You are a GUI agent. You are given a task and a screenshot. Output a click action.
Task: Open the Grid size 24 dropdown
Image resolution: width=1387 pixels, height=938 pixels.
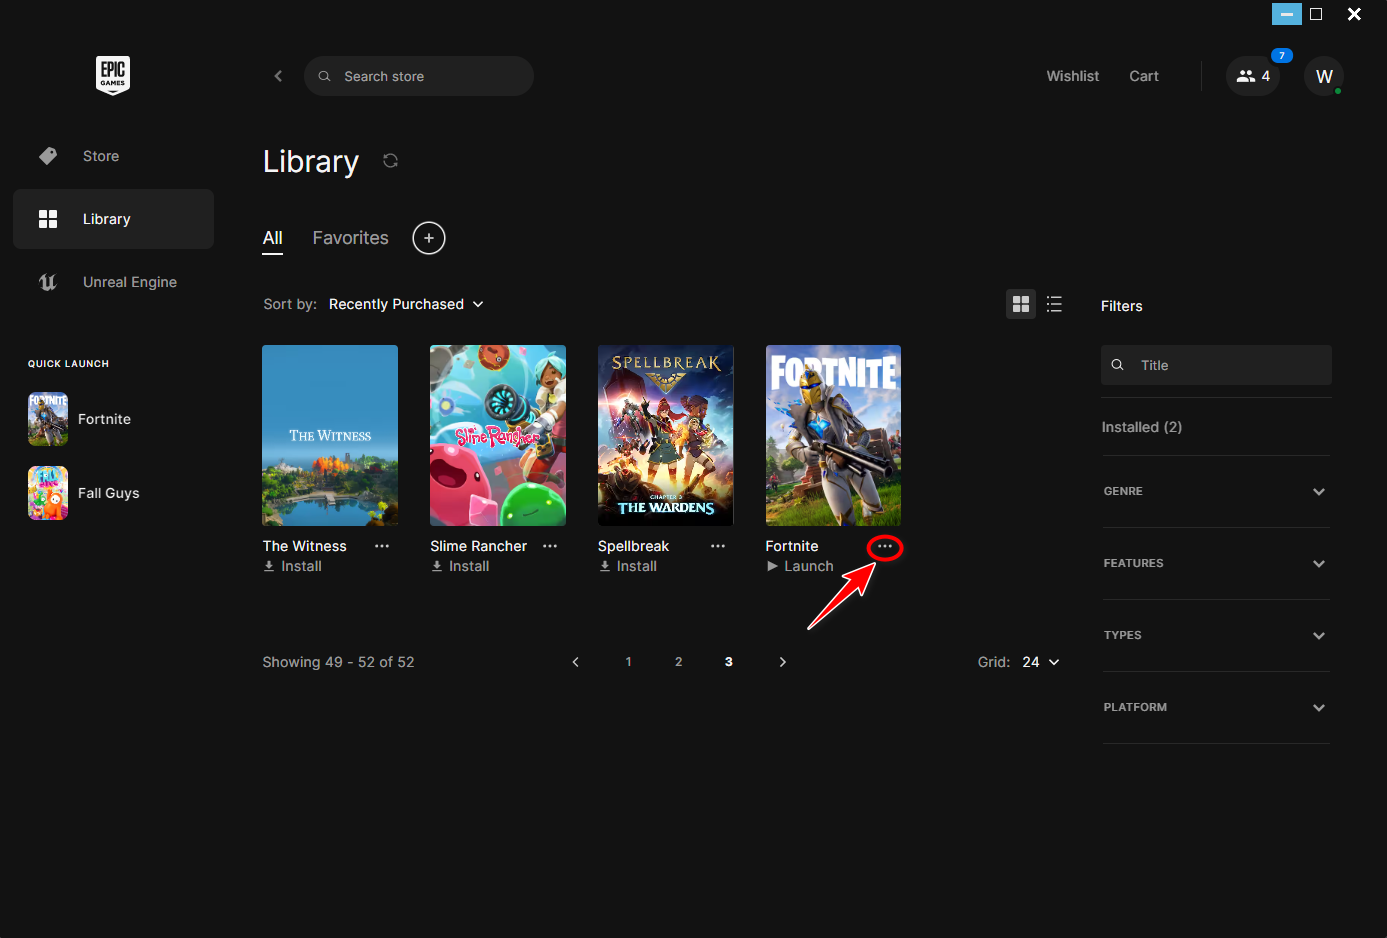[1039, 661]
